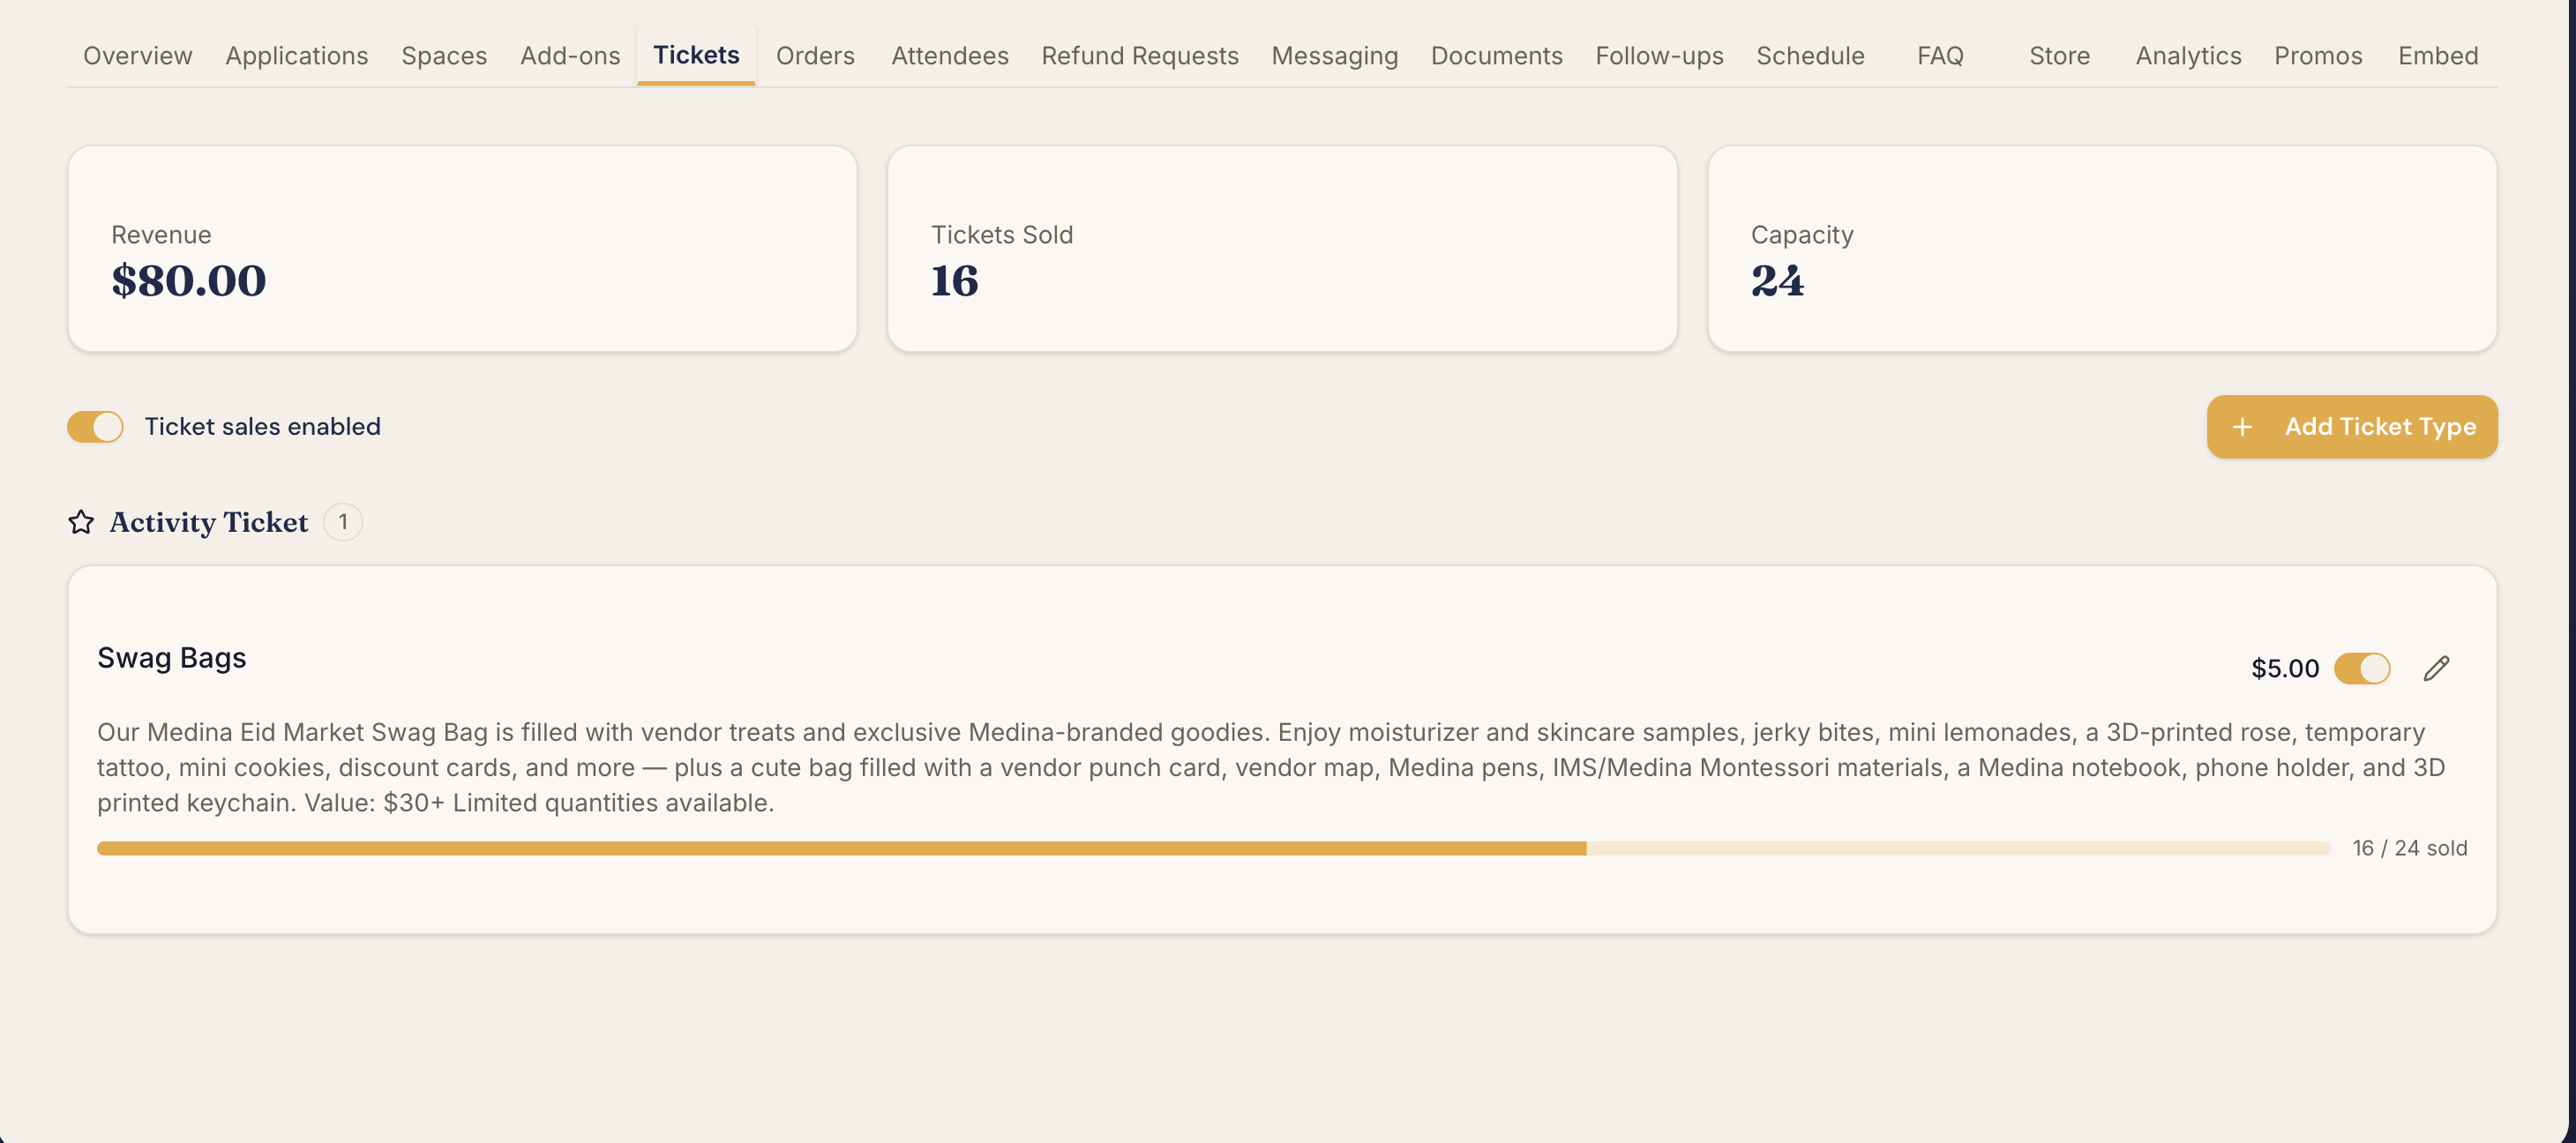Click the Capacity 24 card
This screenshot has height=1143, width=2576.
tap(2102, 249)
